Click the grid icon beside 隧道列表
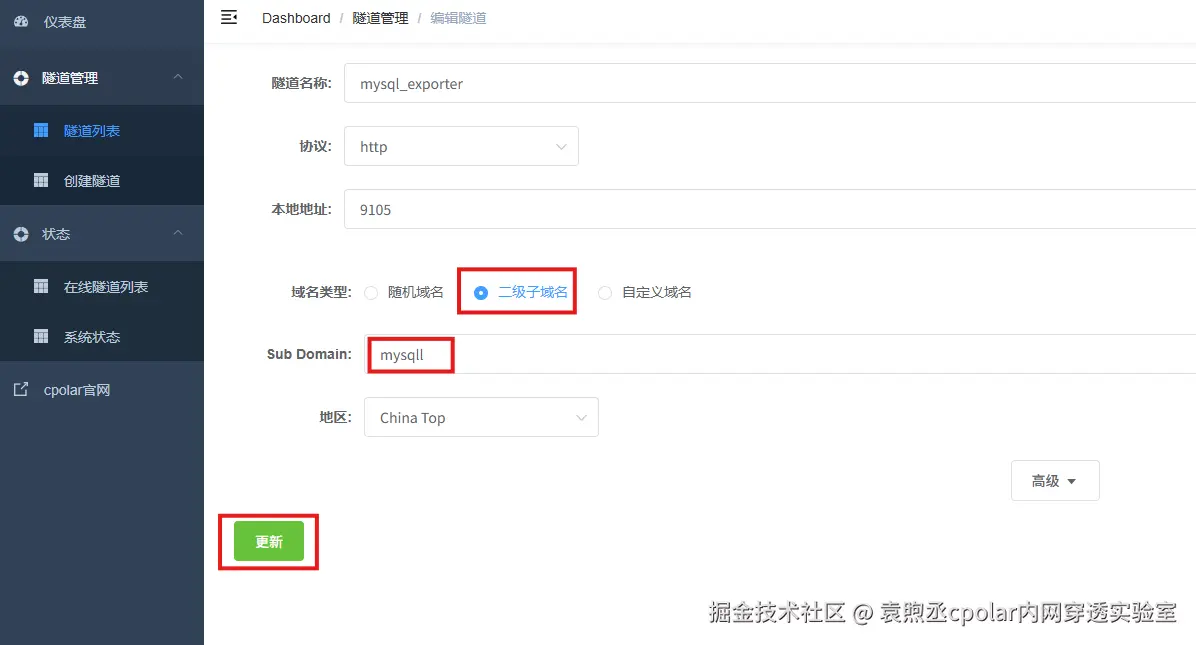 (41, 130)
